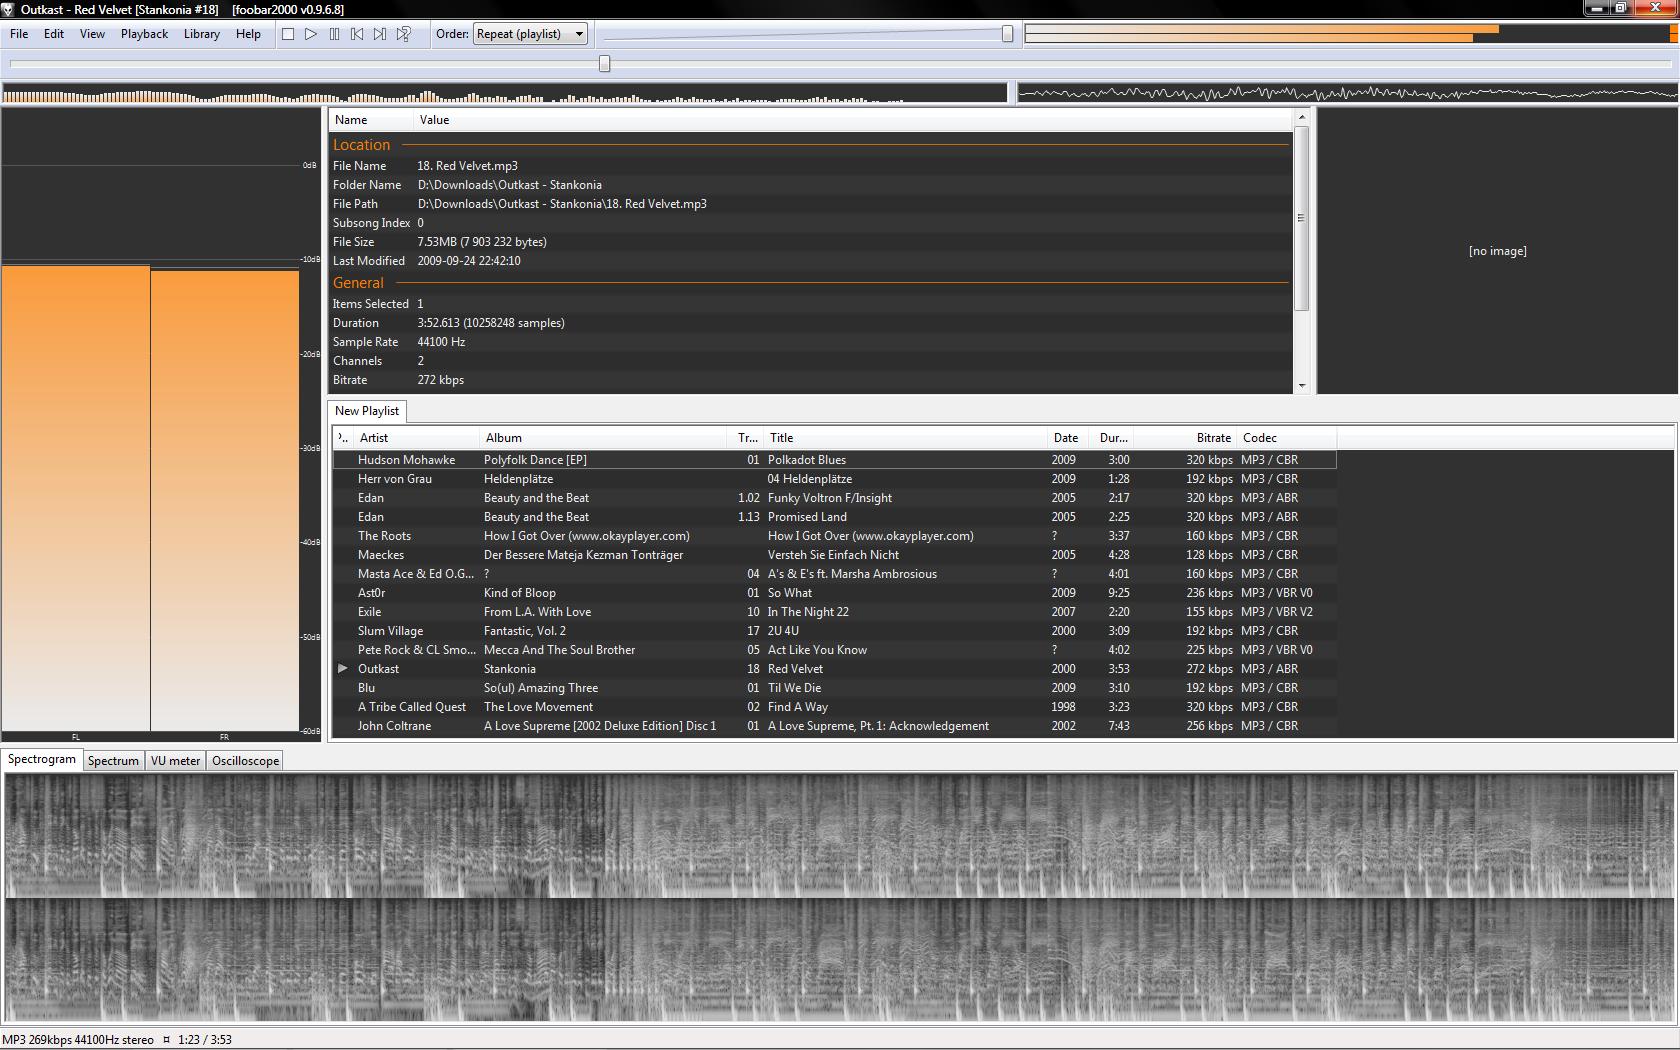This screenshot has width=1680, height=1050.
Task: Open the View menu
Action: [92, 34]
